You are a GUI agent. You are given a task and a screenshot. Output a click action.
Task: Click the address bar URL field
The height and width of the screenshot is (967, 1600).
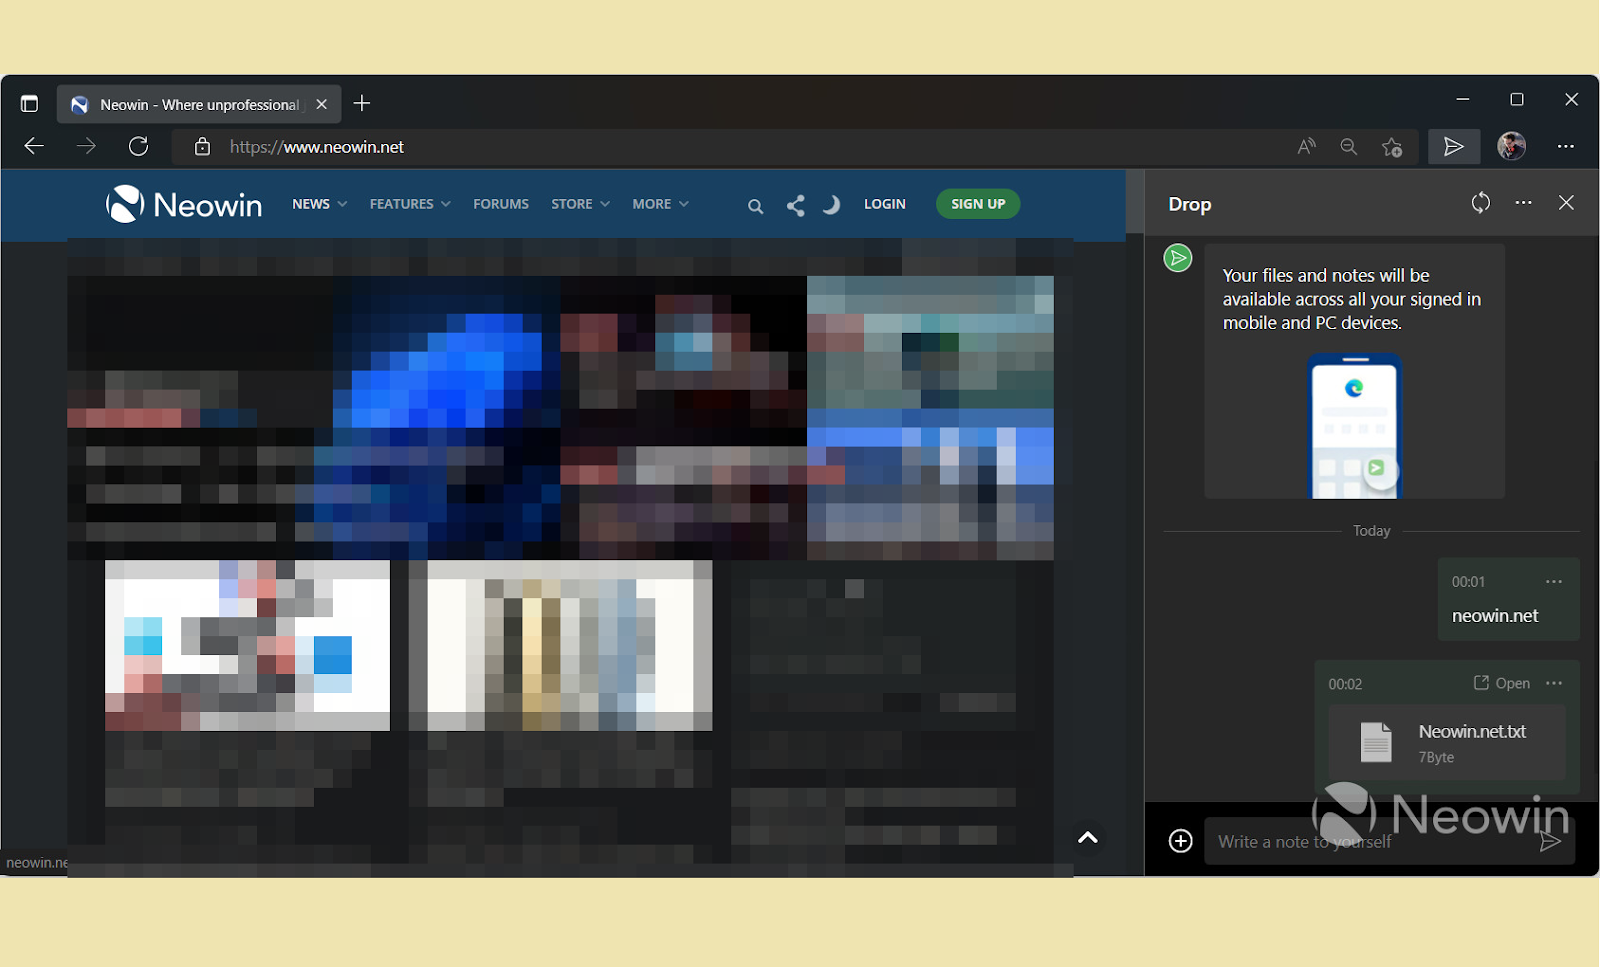740,147
